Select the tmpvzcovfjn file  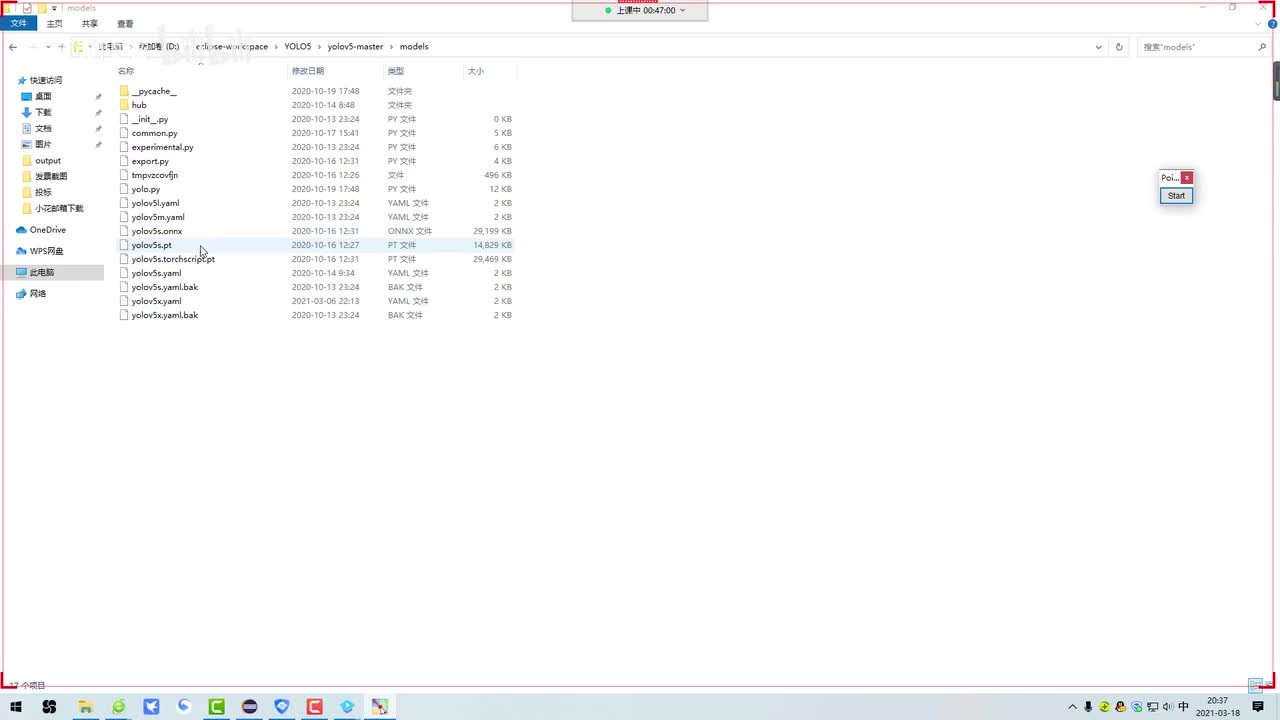point(155,175)
